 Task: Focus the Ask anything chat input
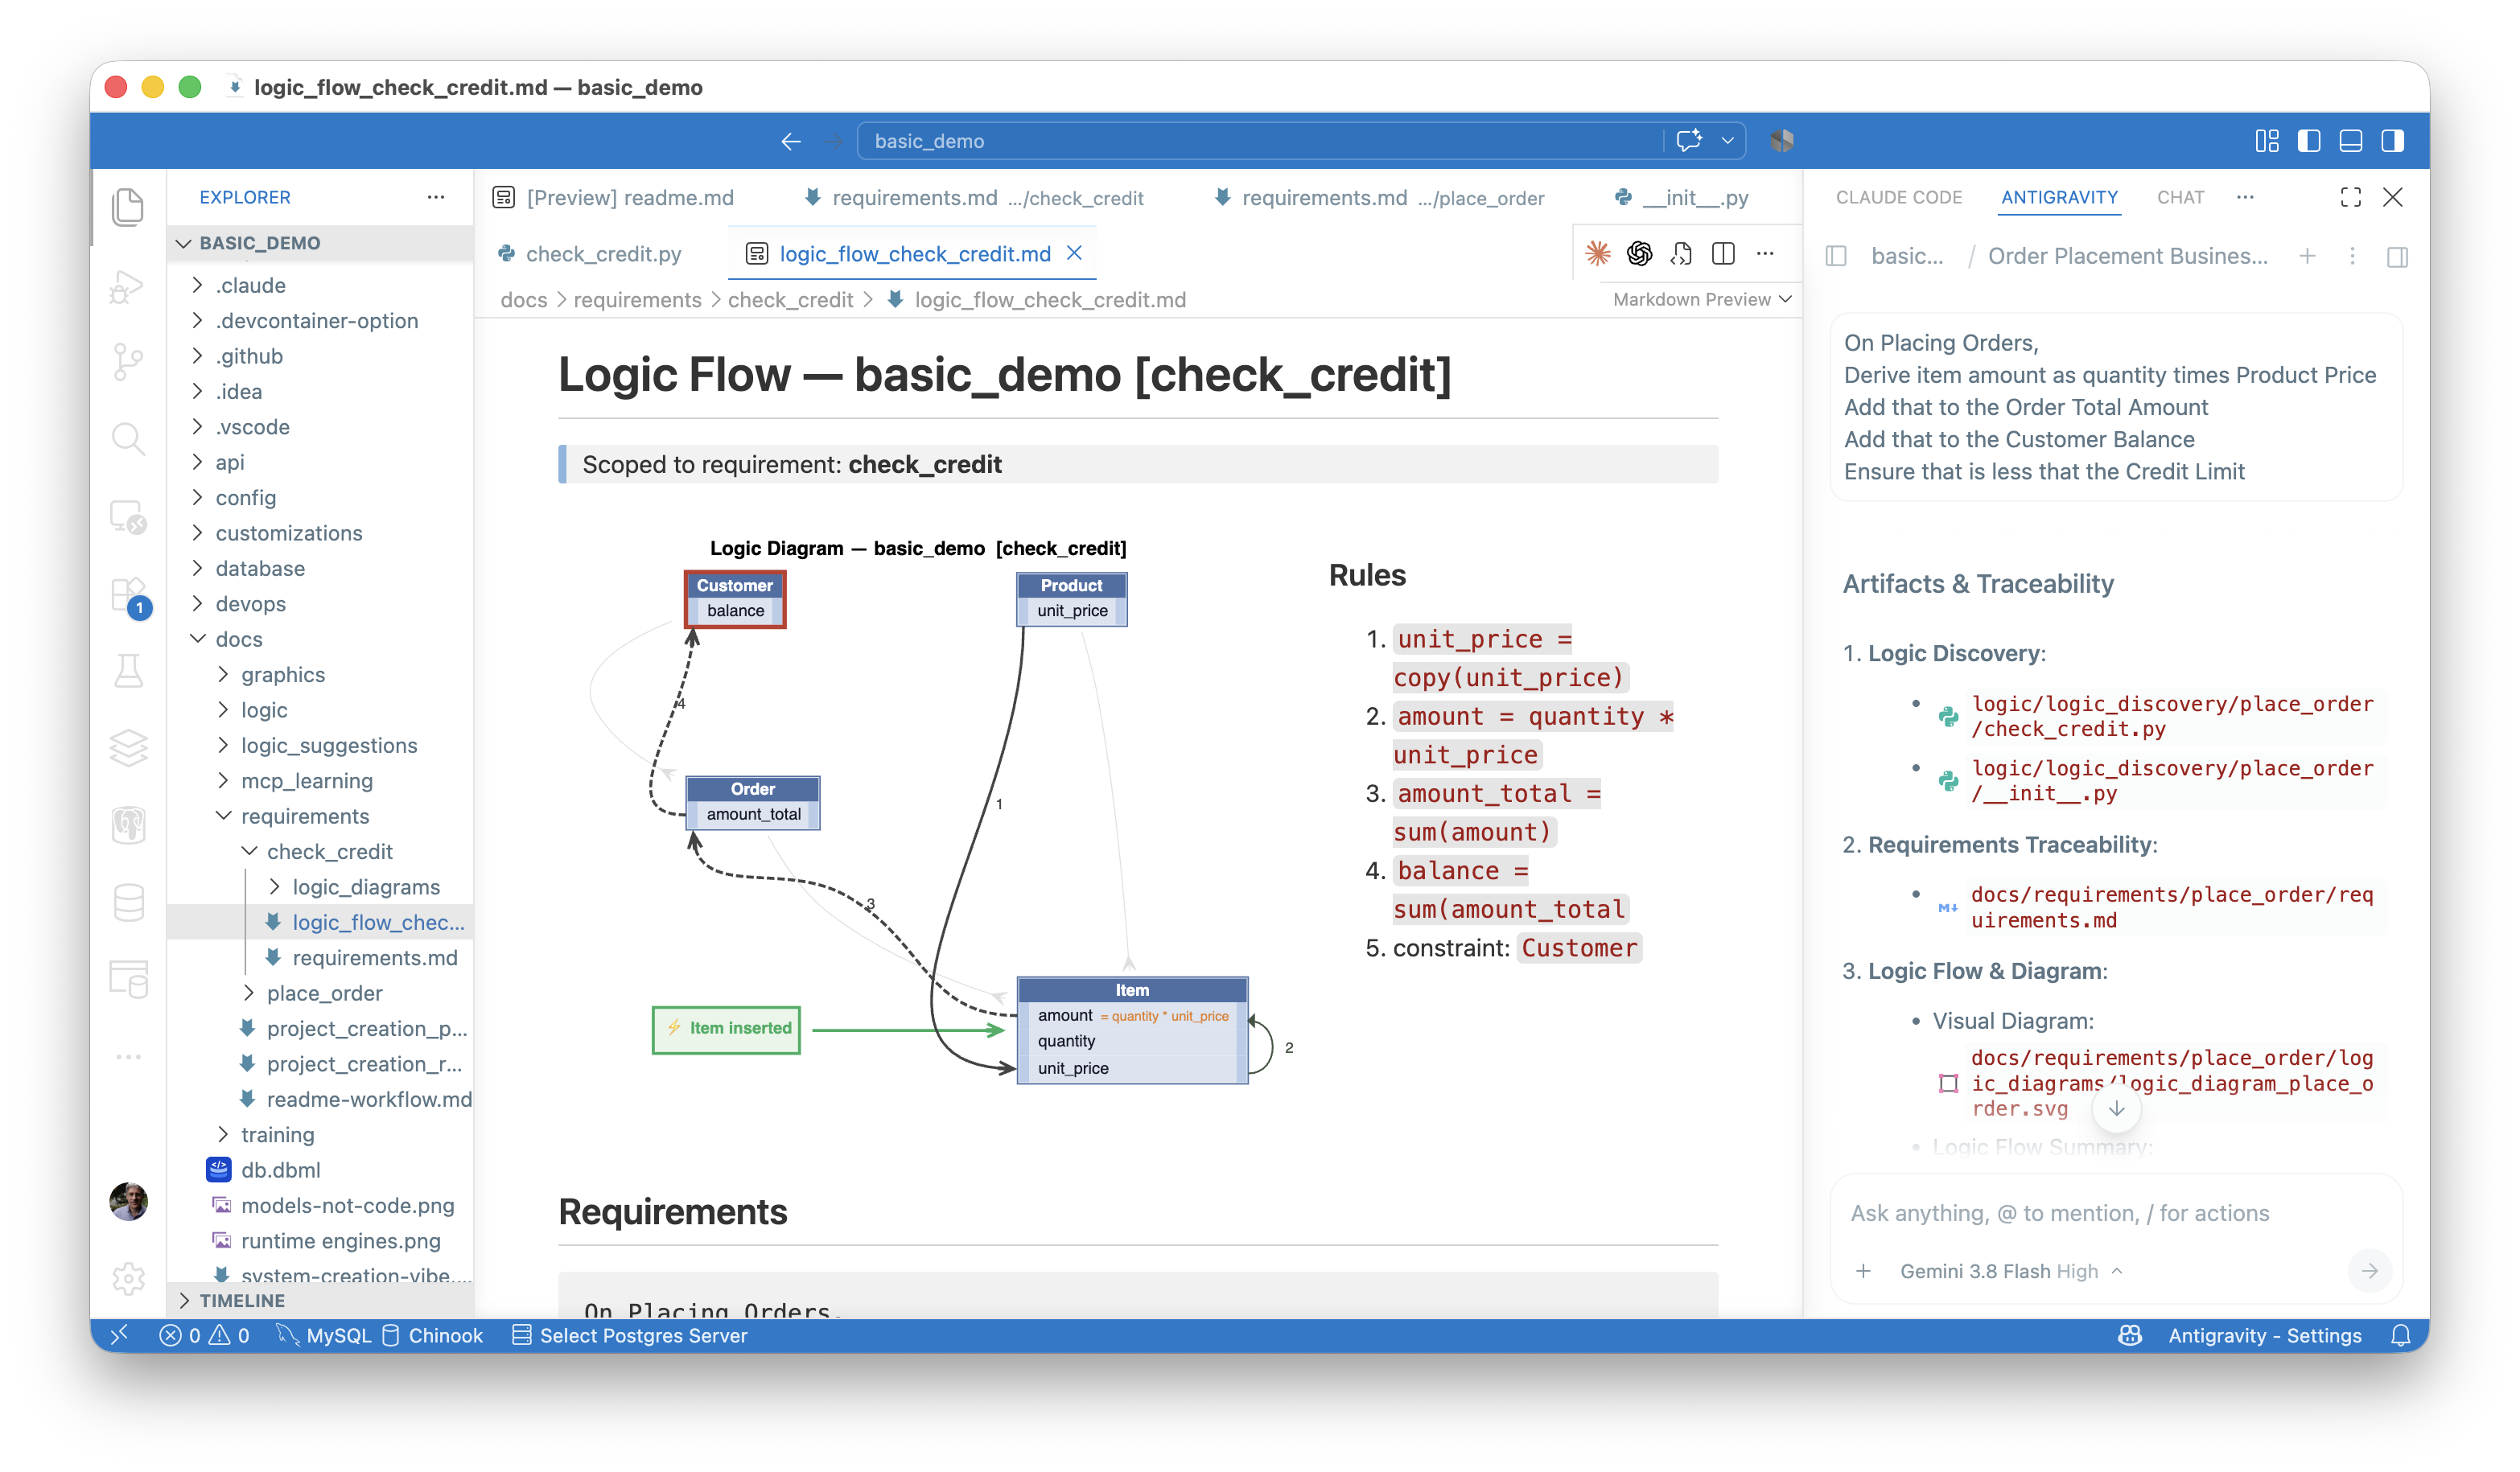(2115, 1213)
